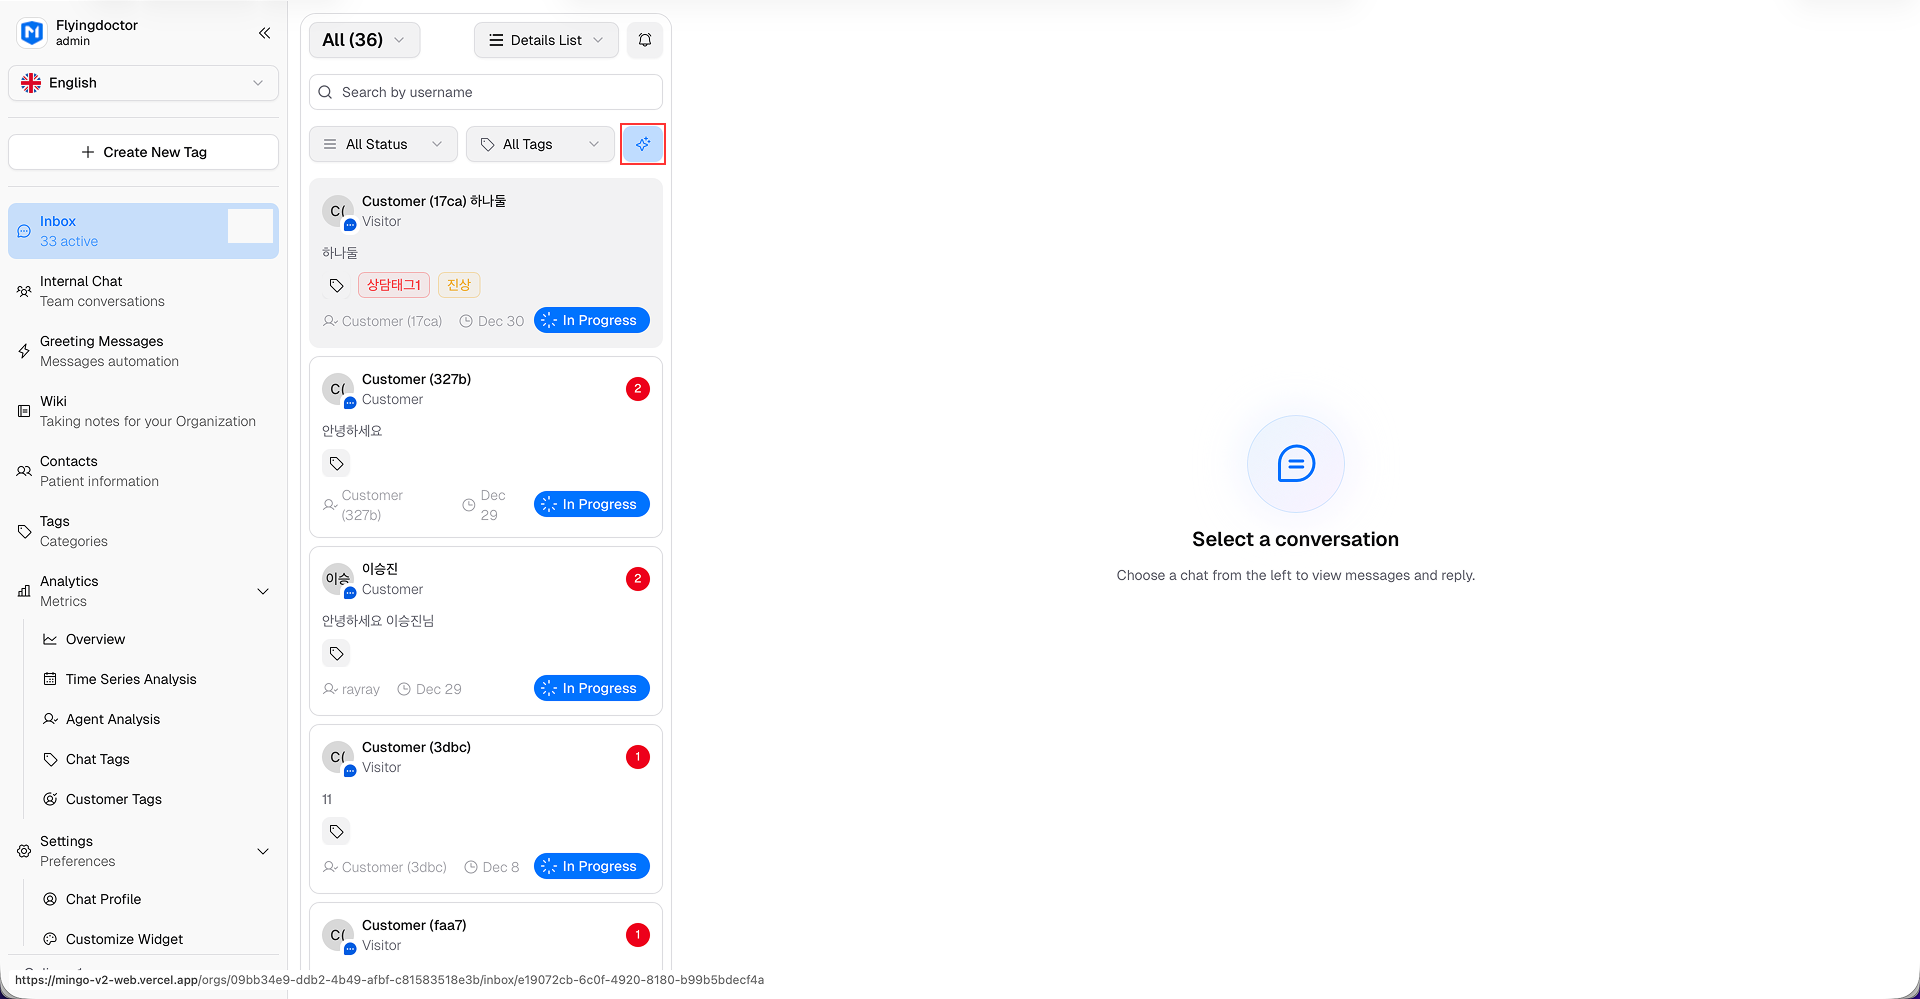
Task: Collapse the sidebar with double-chevron icon
Action: tap(264, 33)
